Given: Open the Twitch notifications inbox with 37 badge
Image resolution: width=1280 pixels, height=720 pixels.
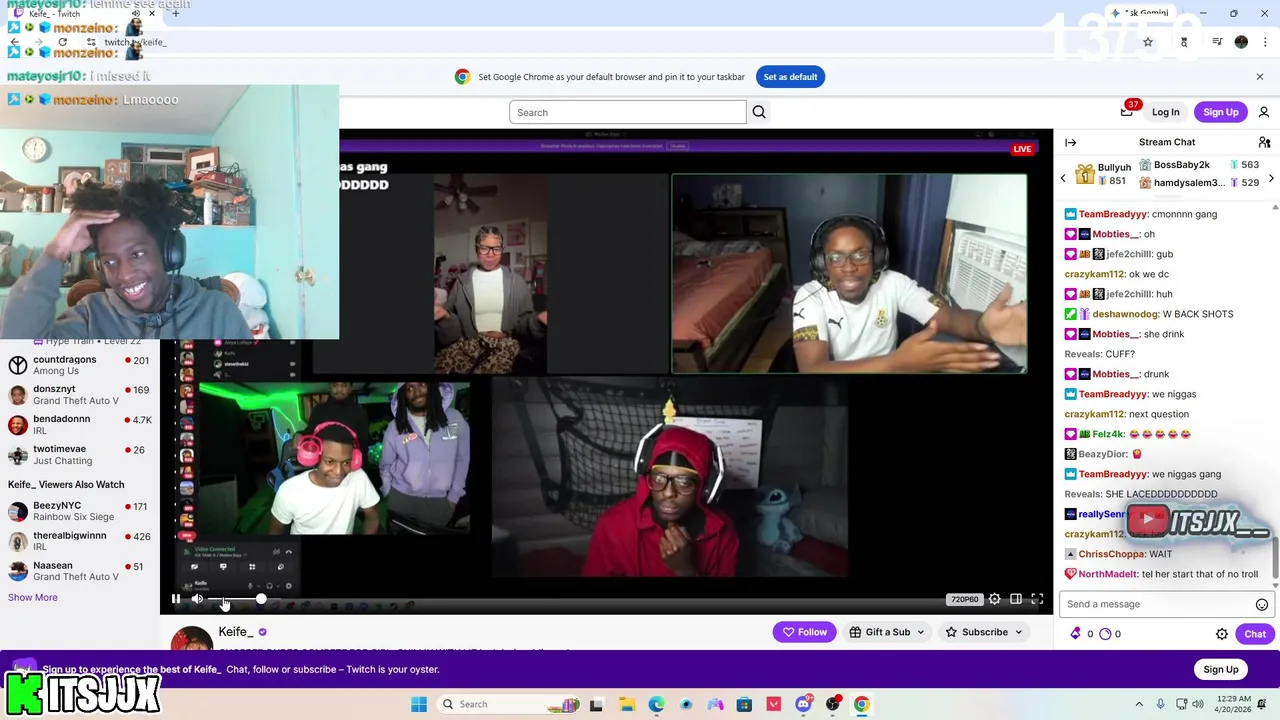Looking at the screenshot, I should click(1127, 112).
